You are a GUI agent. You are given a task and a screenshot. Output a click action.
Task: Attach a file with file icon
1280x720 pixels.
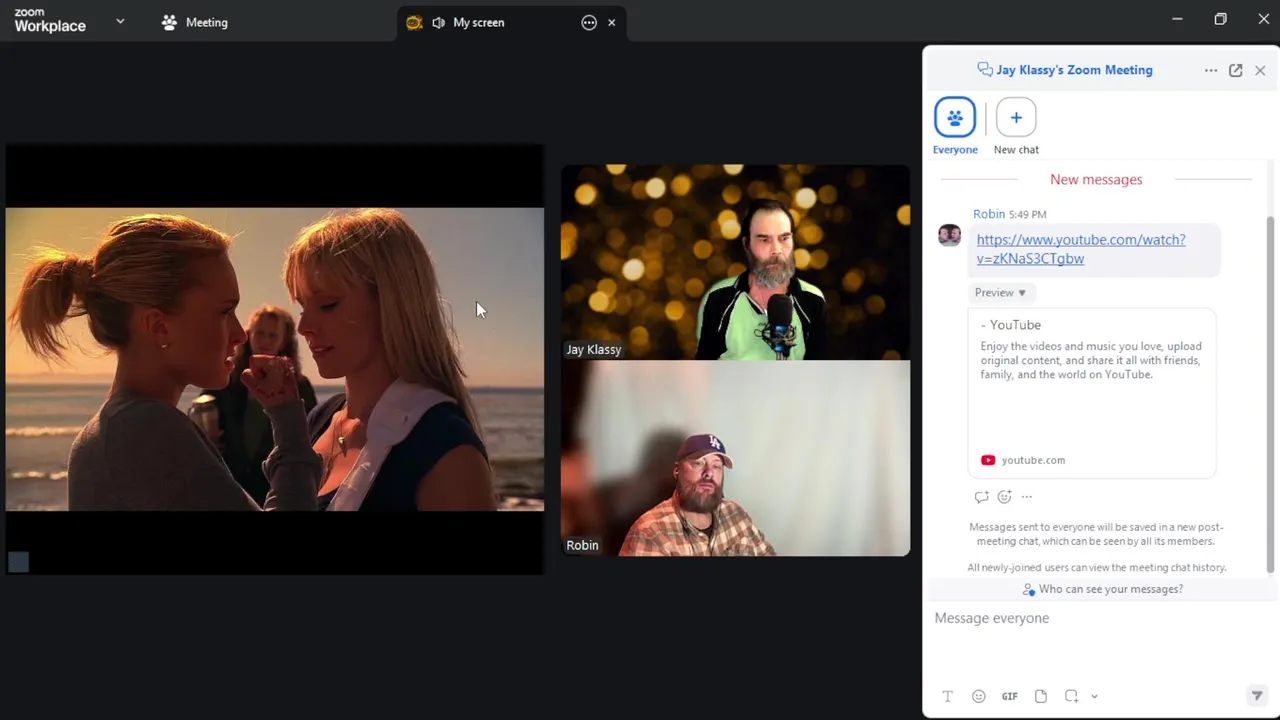point(1041,696)
